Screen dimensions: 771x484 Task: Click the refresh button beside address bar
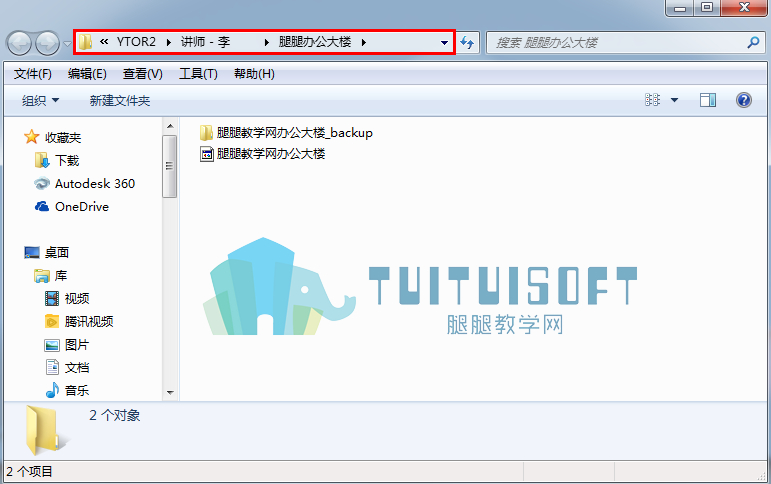467,43
